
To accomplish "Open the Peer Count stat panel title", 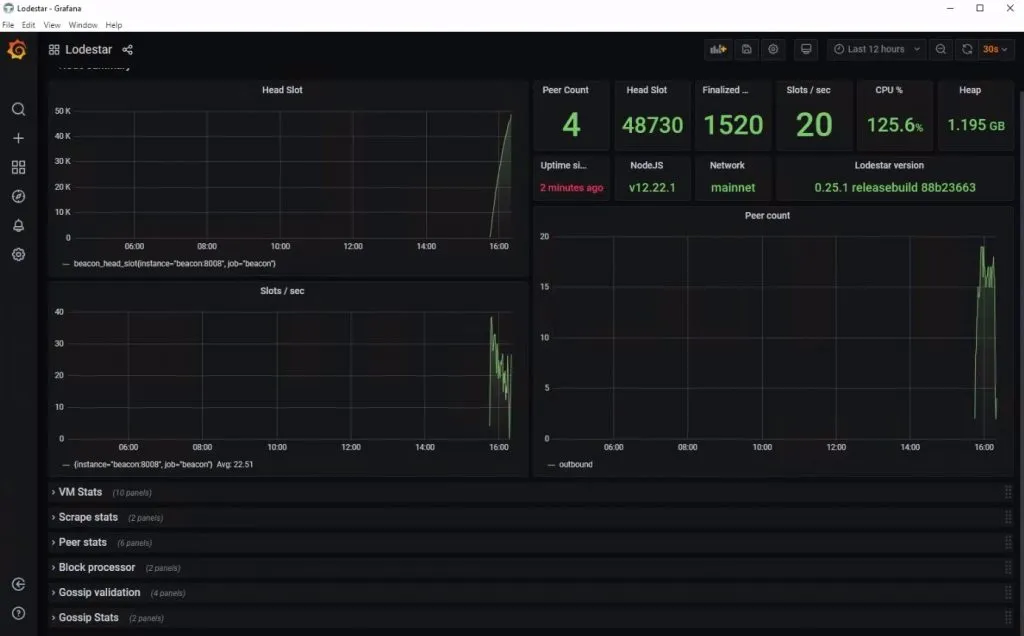I will (x=565, y=90).
